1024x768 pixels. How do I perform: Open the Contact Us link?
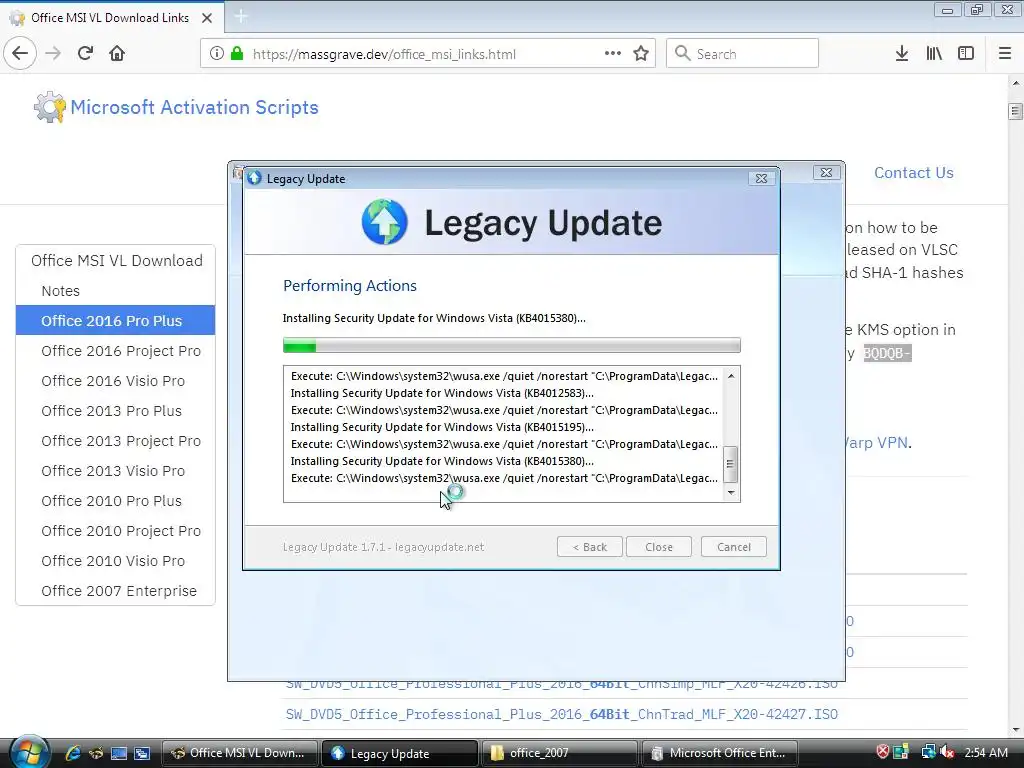[914, 172]
